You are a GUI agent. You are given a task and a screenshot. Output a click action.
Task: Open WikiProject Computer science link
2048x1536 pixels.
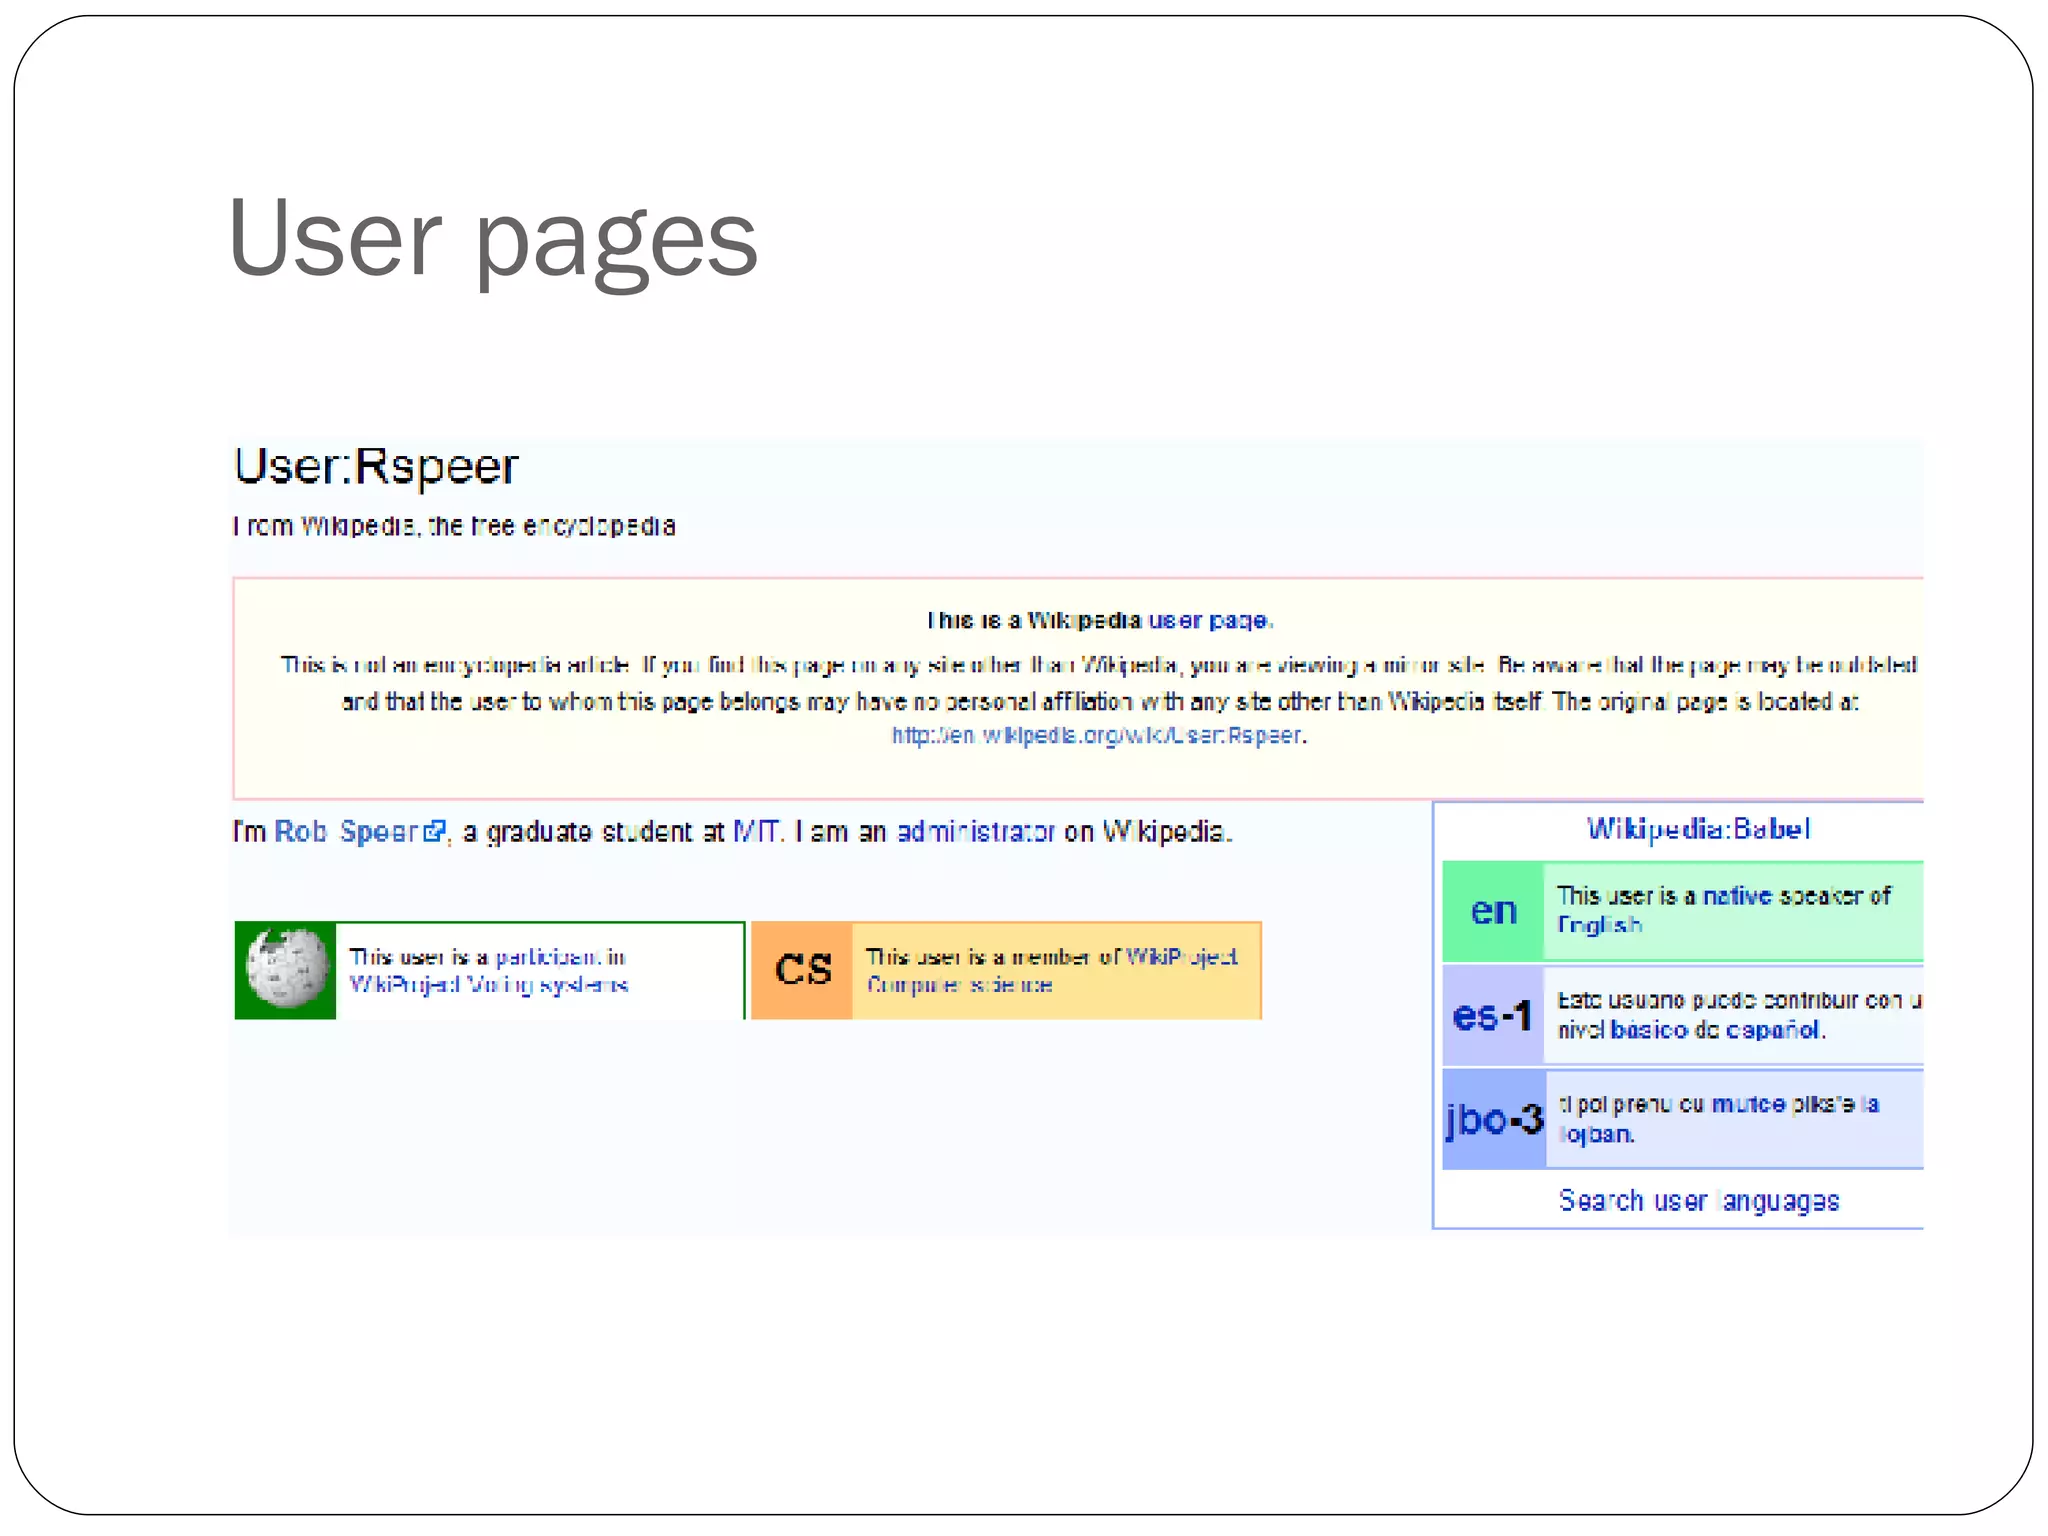(x=1052, y=971)
